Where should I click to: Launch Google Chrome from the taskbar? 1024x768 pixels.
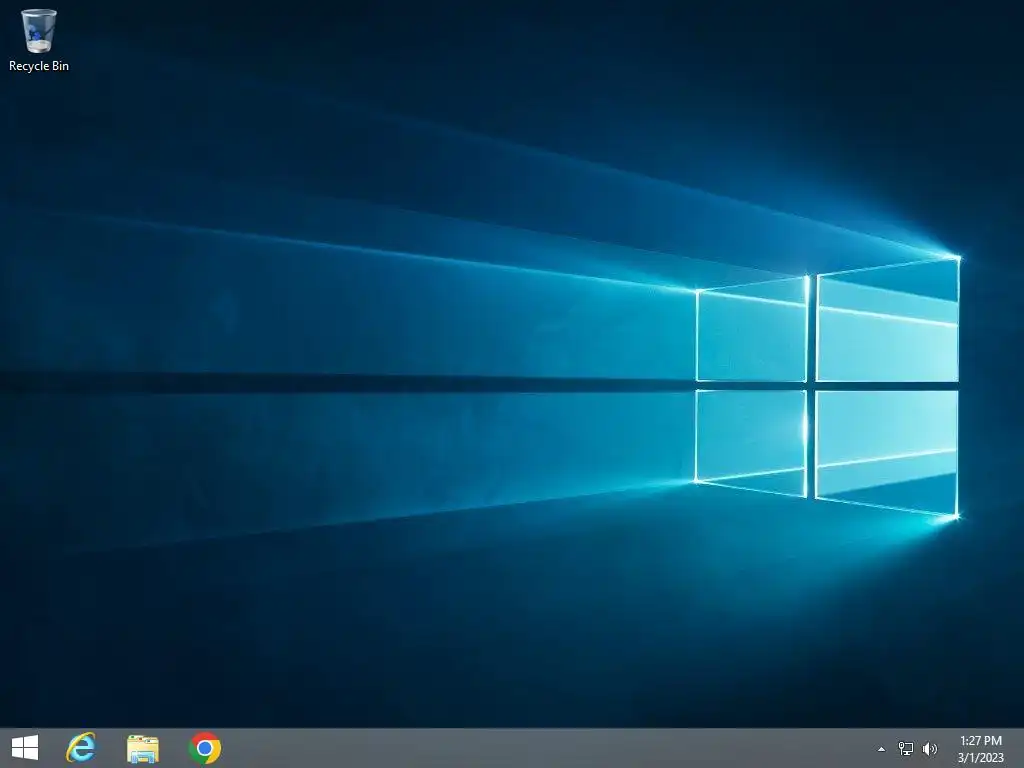[x=204, y=748]
